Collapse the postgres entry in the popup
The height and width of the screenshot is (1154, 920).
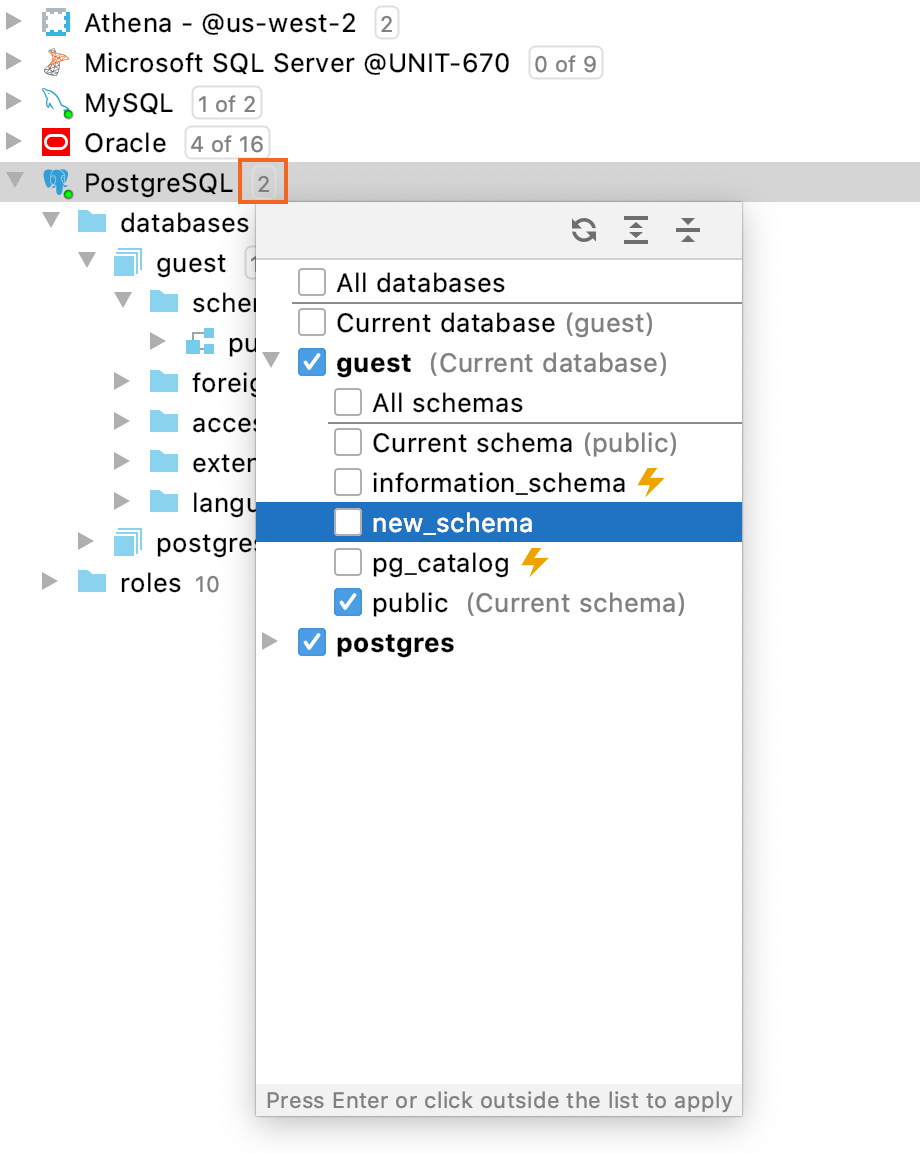(x=269, y=642)
